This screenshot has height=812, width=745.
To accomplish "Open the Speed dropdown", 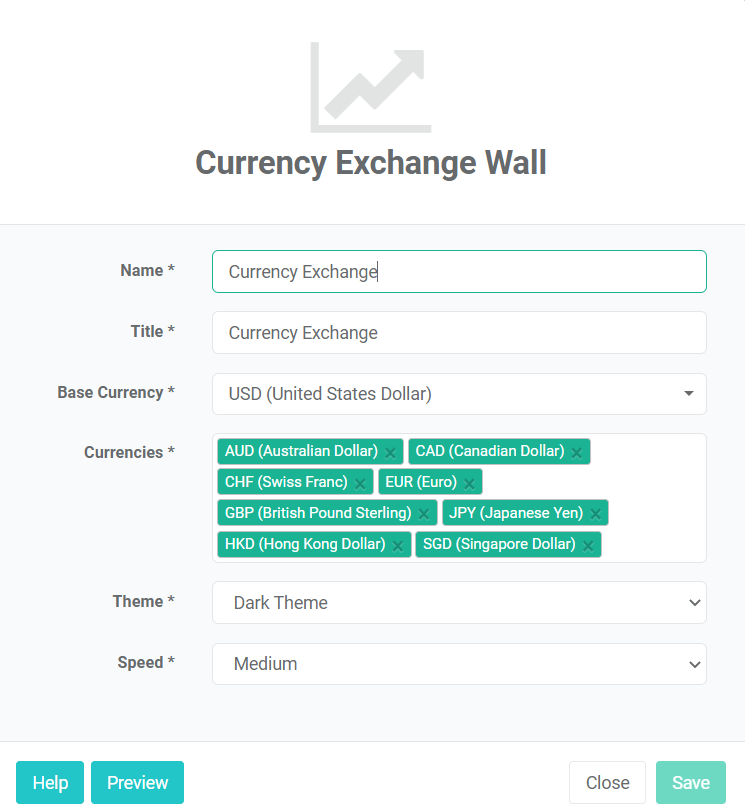I will (459, 664).
